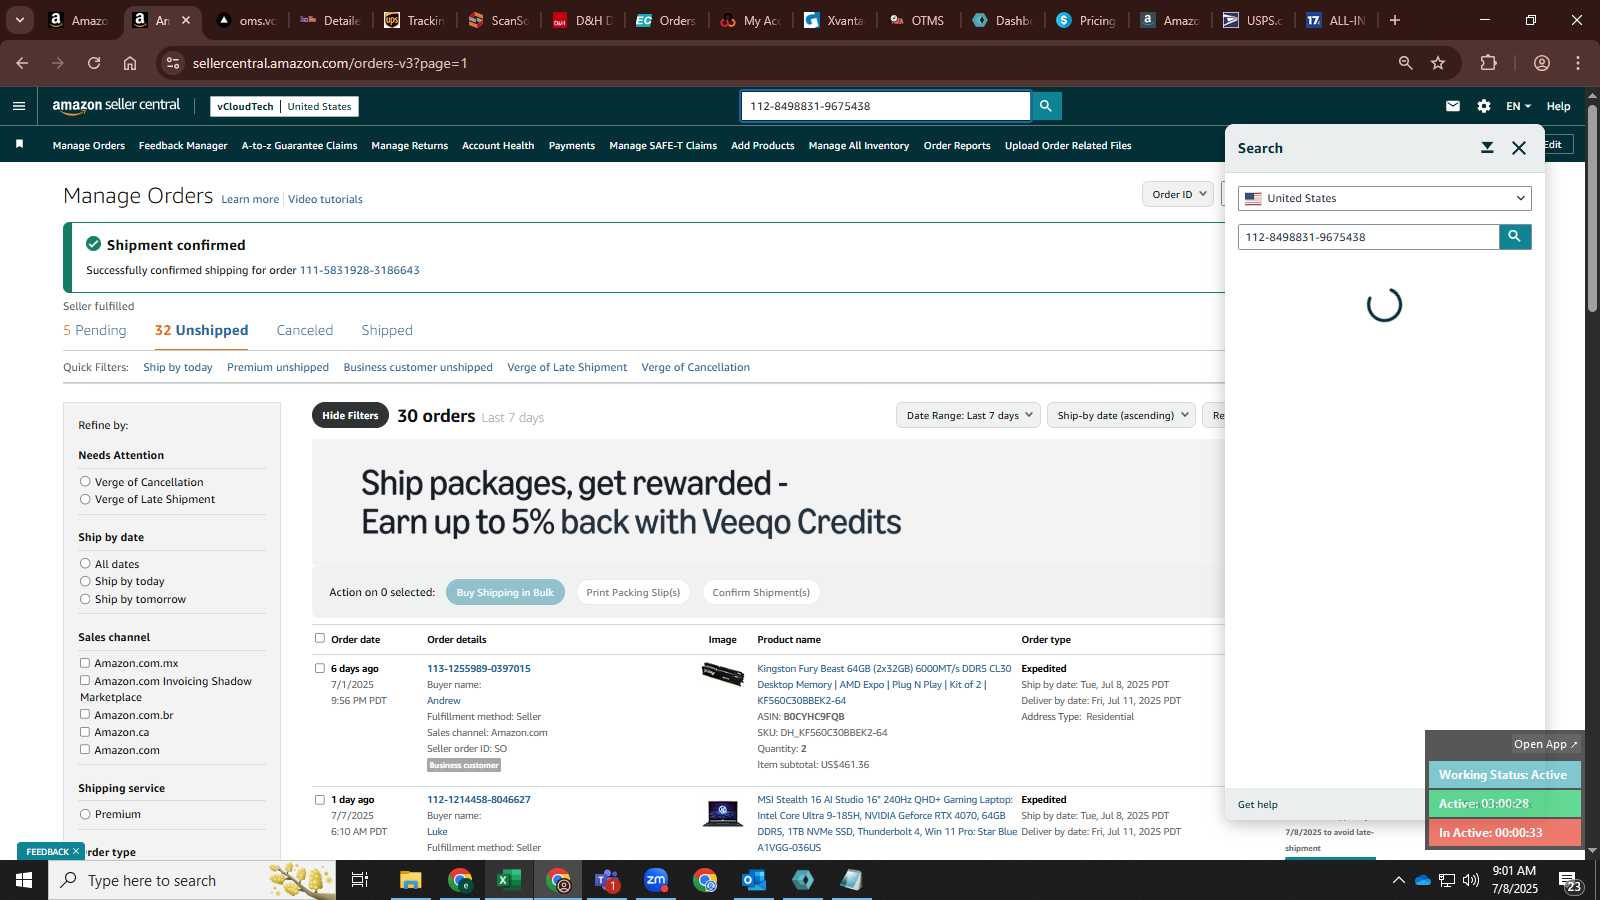The width and height of the screenshot is (1600, 900).
Task: Select Verge of Cancellation radio filter
Action: click(x=85, y=482)
